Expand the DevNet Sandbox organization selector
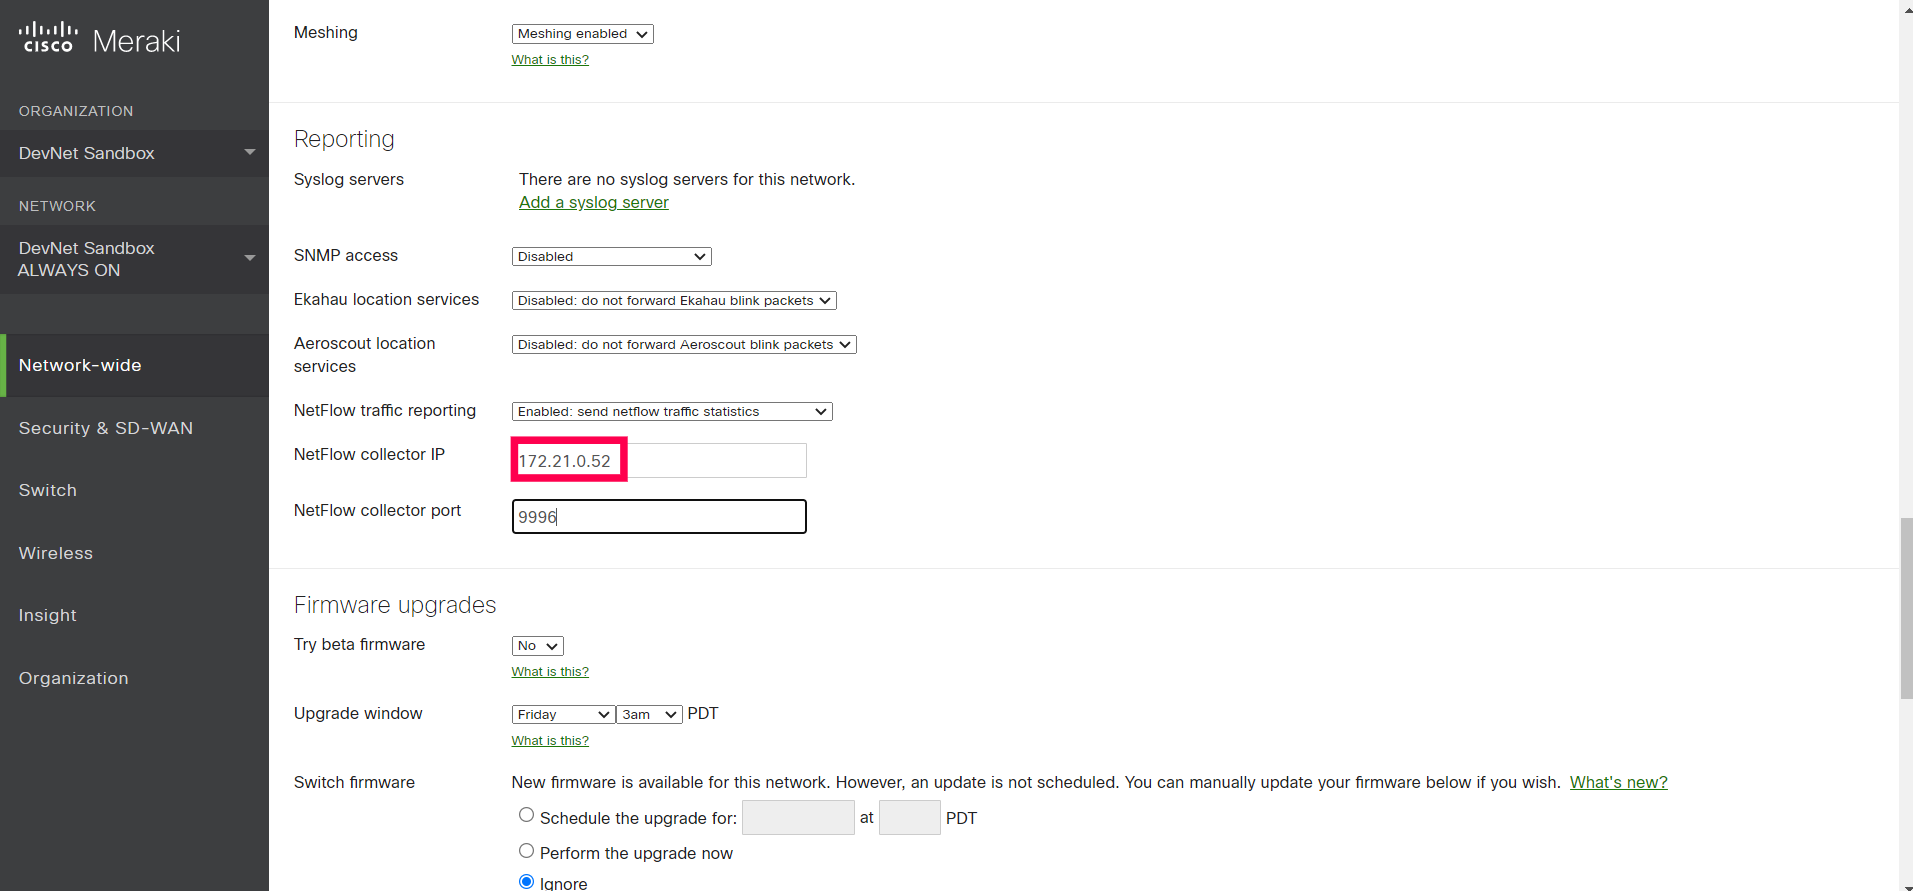Screen dimensions: 1913x891 point(134,153)
